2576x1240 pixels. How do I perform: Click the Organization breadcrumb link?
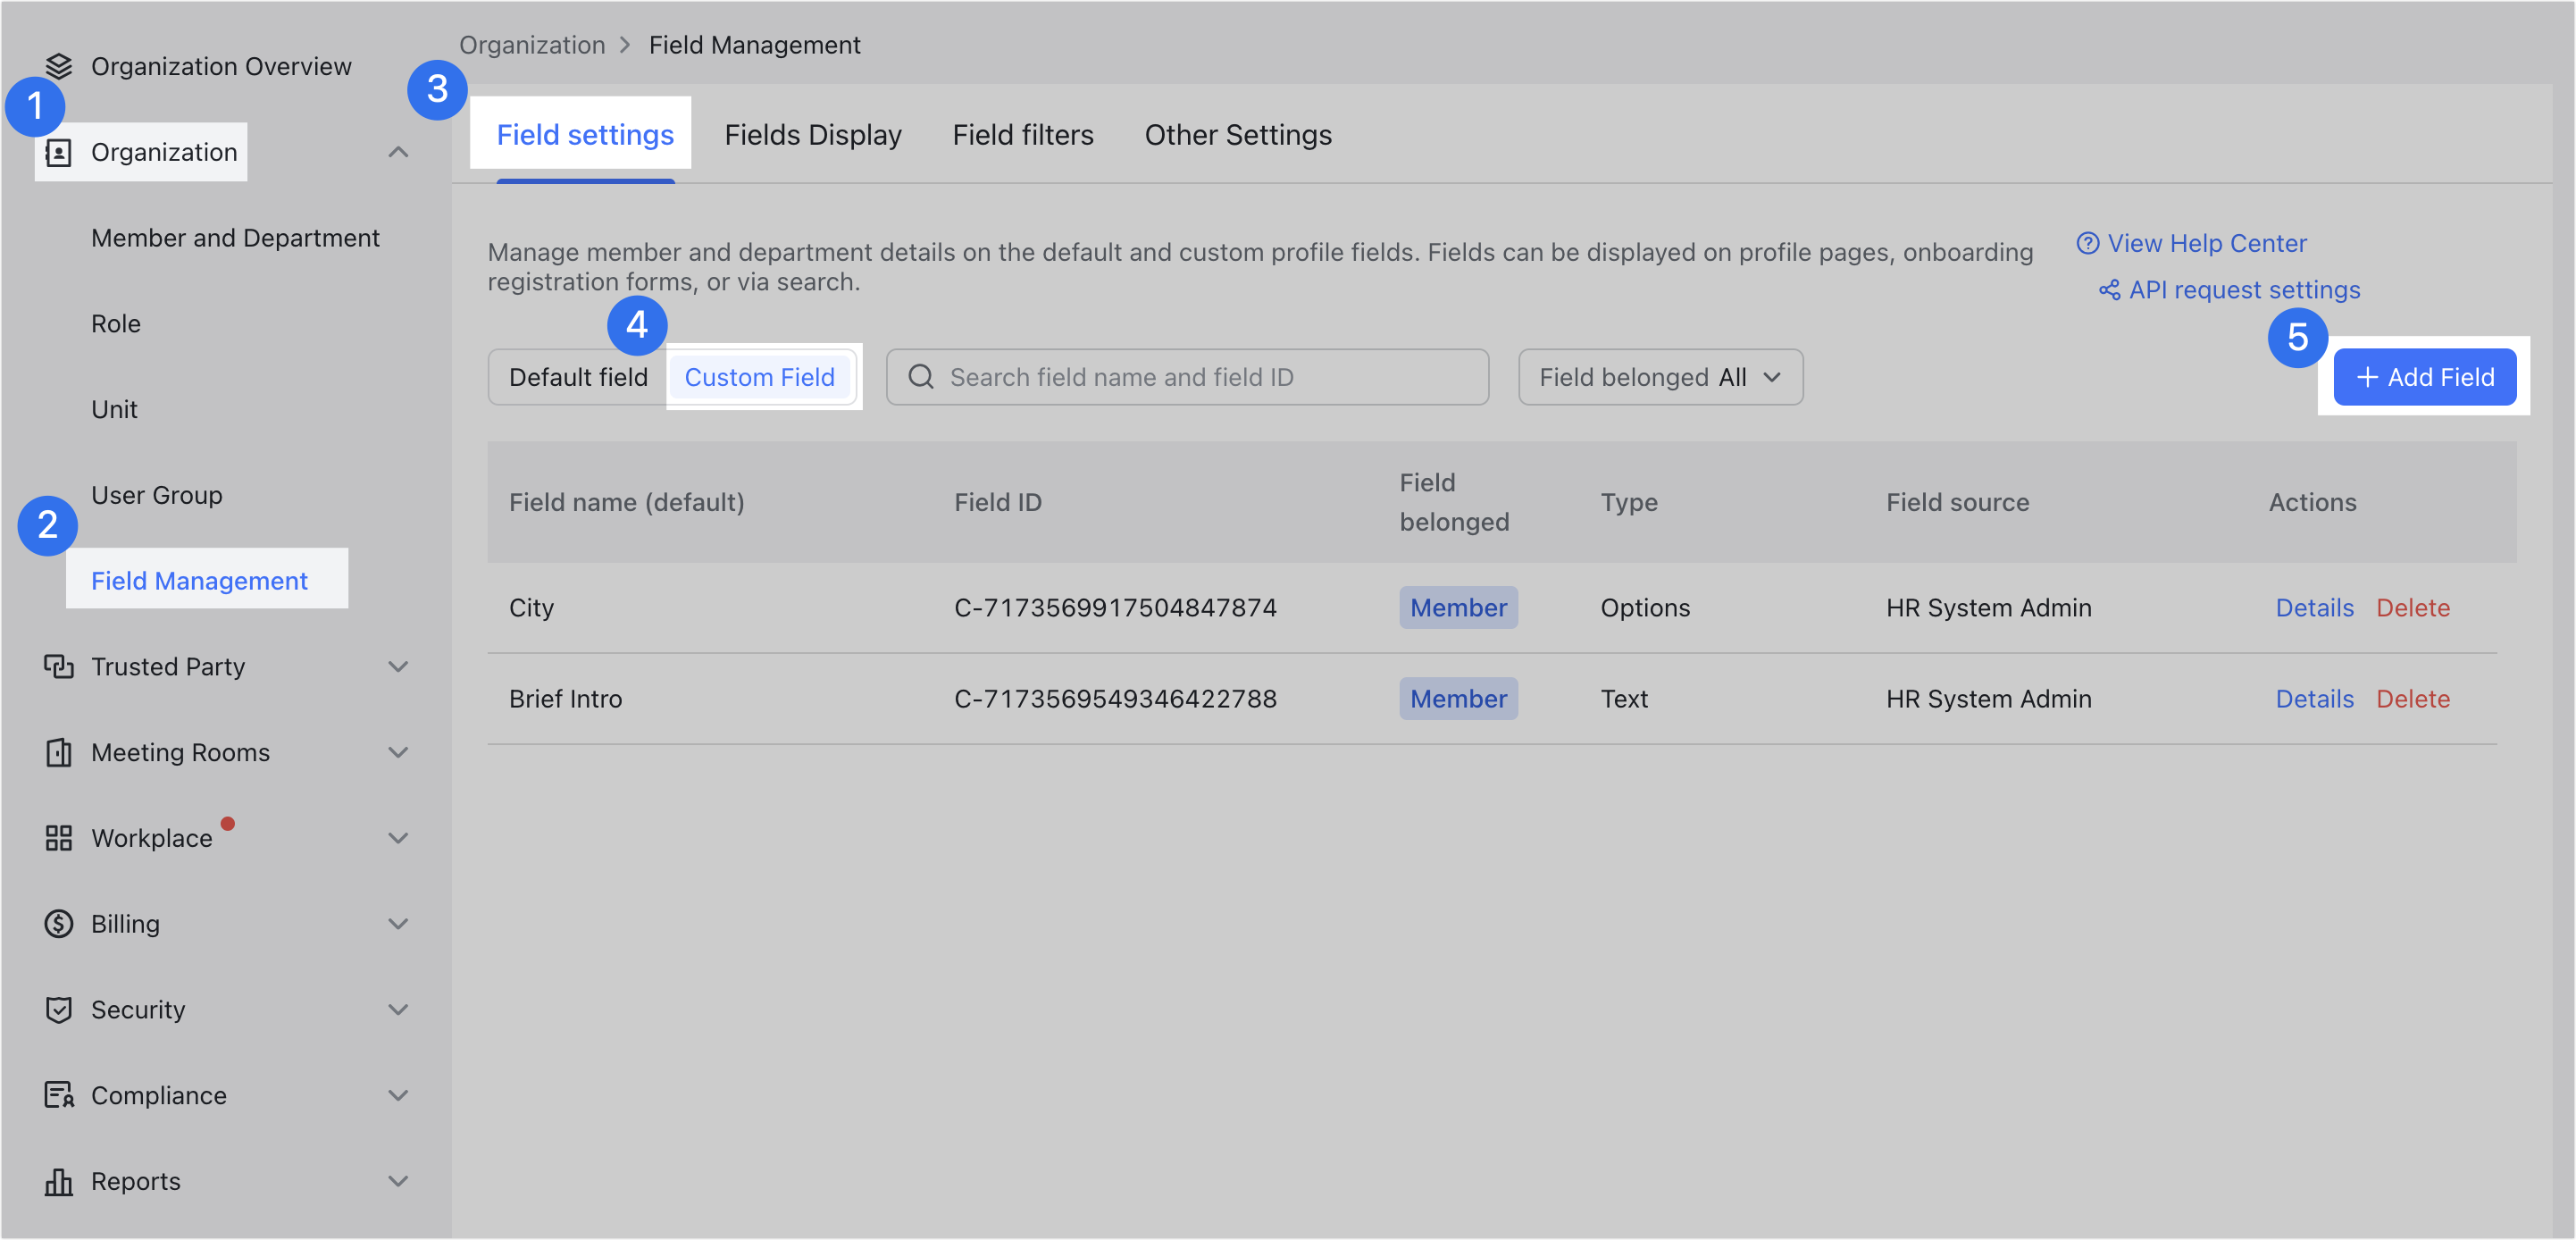point(532,45)
